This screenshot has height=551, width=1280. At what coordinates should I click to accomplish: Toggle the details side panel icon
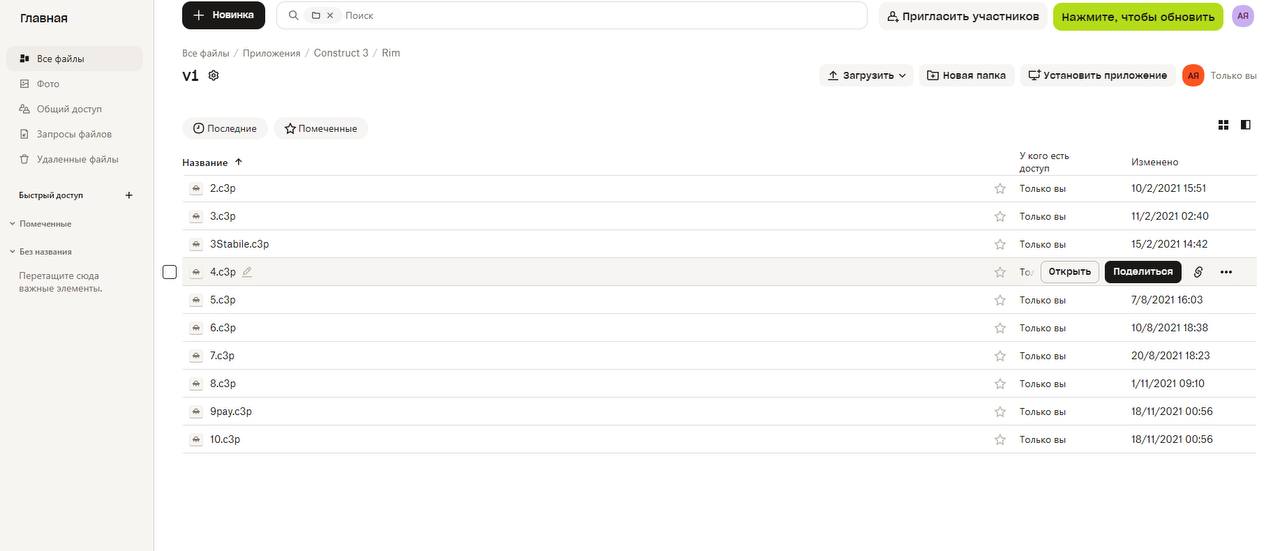(1245, 125)
